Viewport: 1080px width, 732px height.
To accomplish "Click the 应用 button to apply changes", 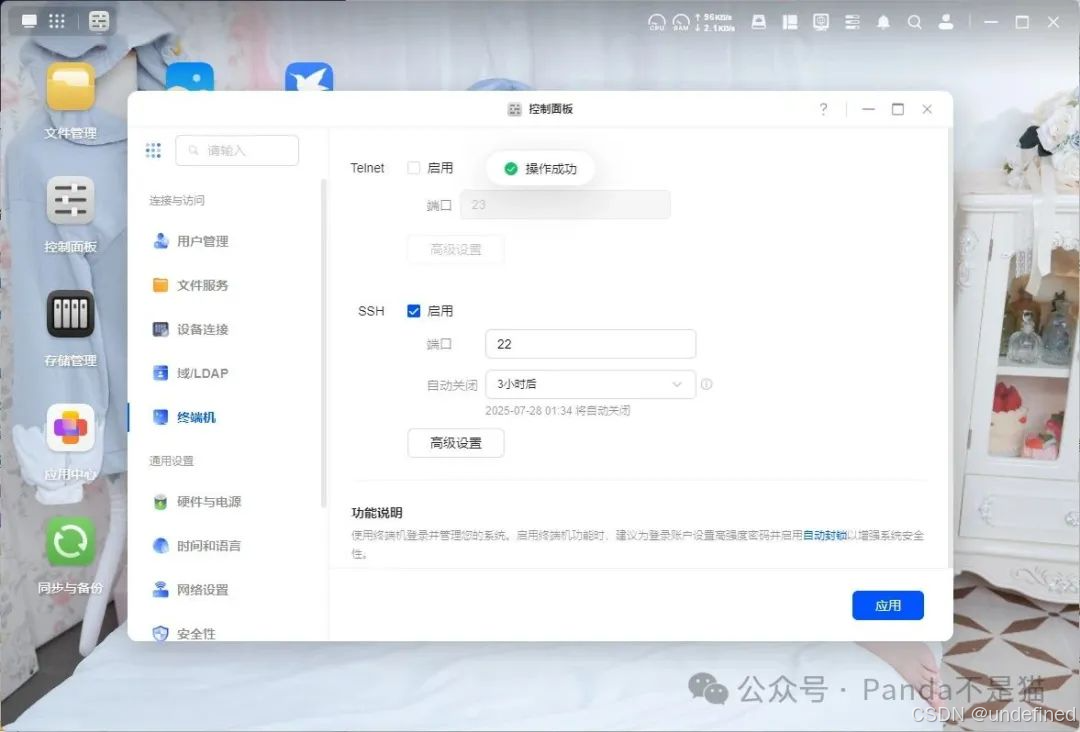I will [x=888, y=605].
